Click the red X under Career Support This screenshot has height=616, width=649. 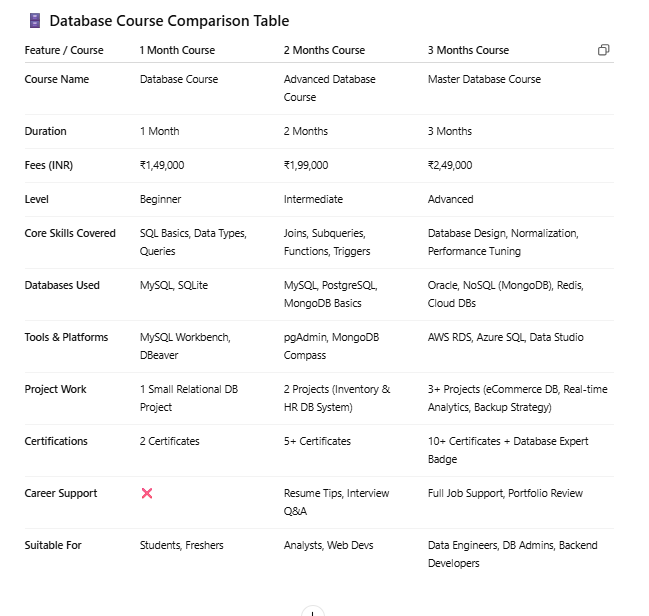(147, 493)
